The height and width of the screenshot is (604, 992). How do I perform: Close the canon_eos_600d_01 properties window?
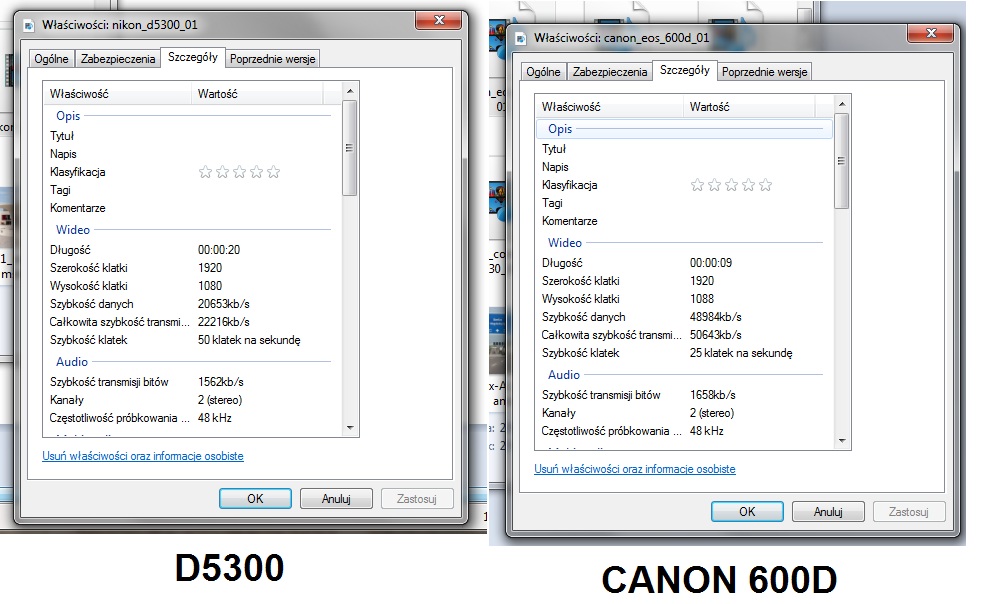click(931, 34)
